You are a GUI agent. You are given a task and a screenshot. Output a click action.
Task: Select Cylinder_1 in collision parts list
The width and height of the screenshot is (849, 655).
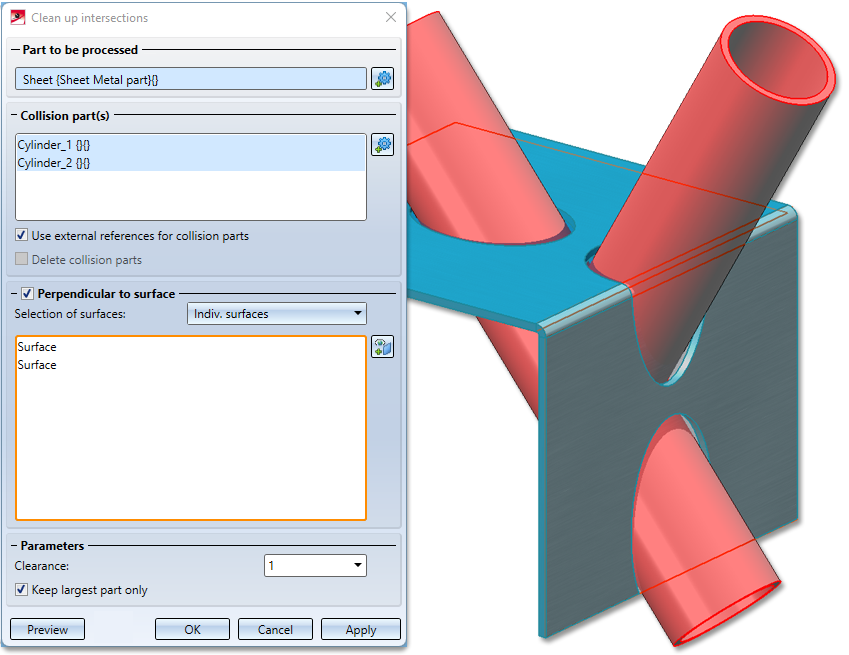[191, 145]
